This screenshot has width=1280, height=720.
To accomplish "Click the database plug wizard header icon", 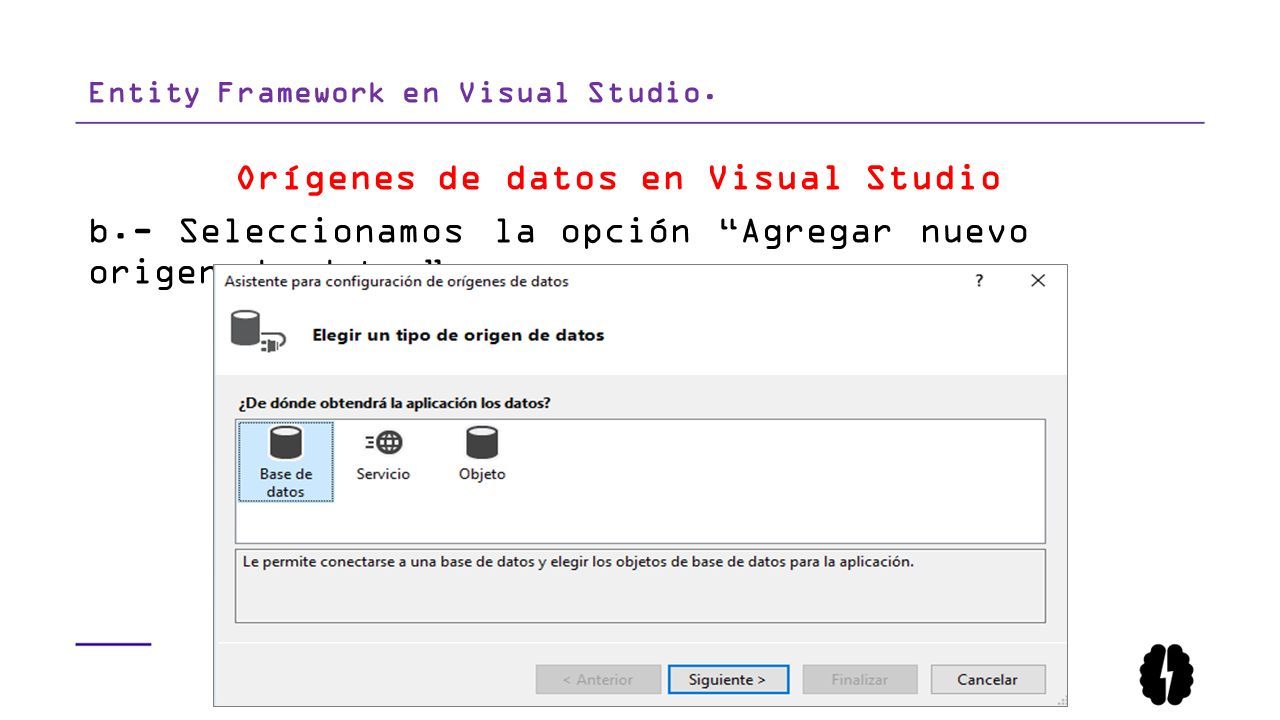I will click(258, 332).
